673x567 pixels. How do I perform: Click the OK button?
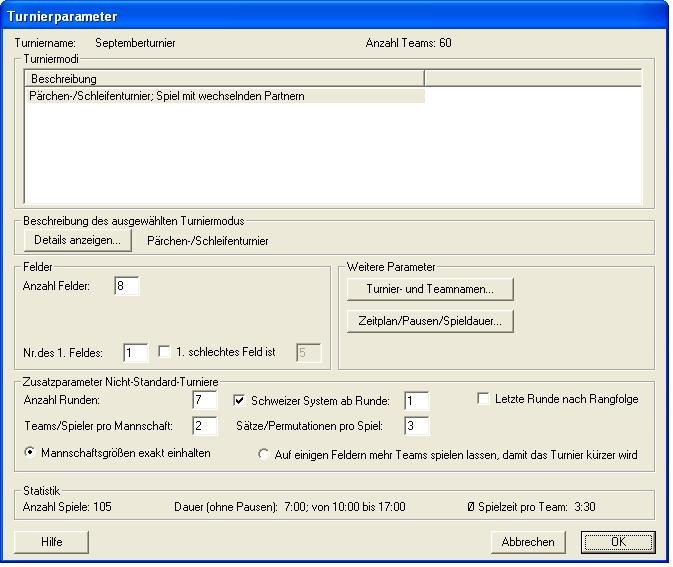click(x=617, y=542)
